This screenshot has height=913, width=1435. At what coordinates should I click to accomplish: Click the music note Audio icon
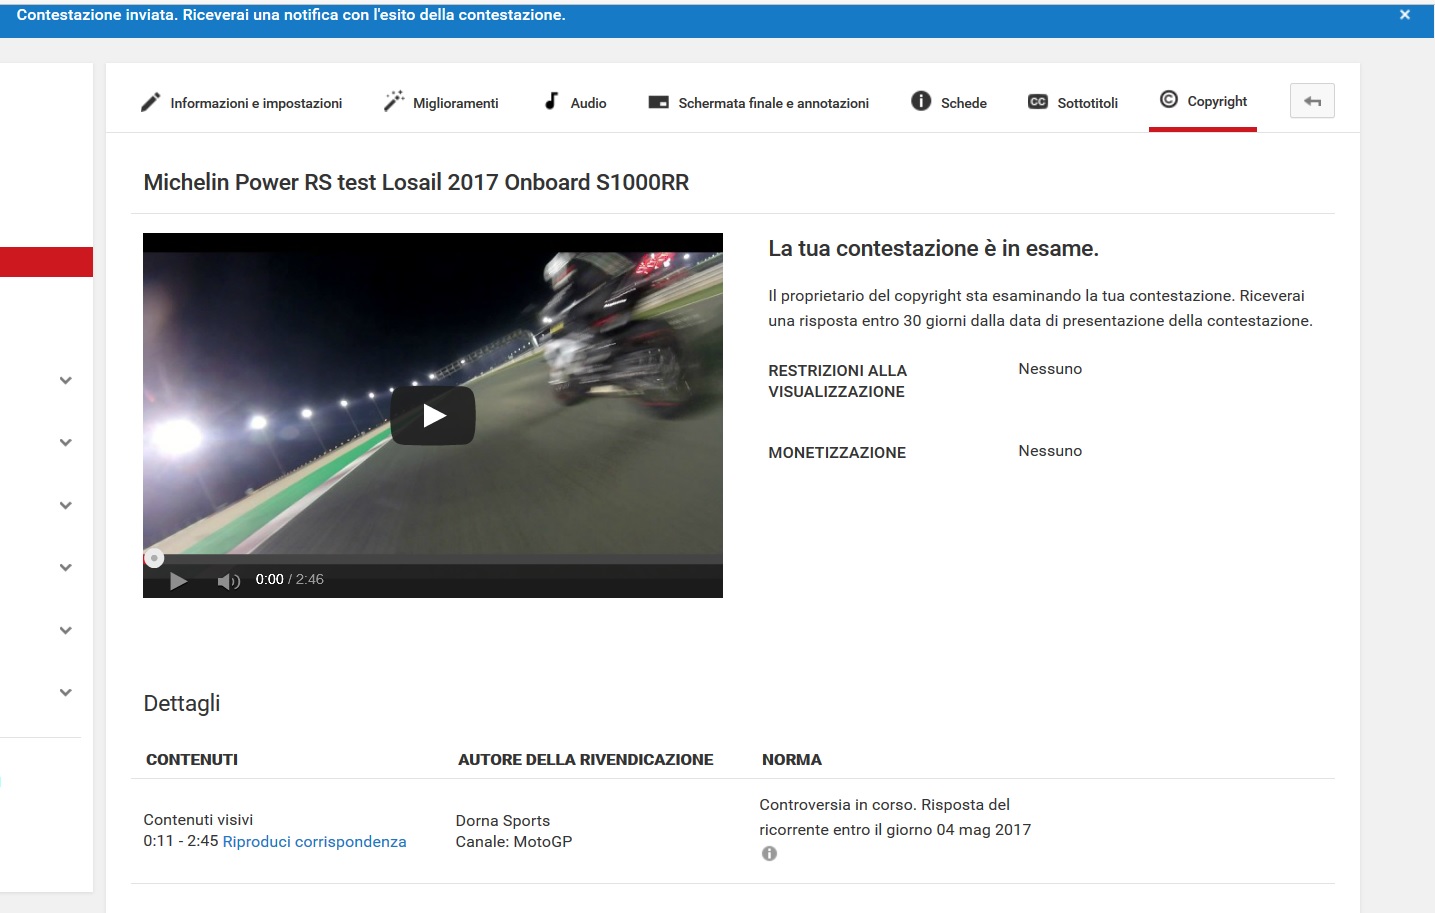point(551,101)
